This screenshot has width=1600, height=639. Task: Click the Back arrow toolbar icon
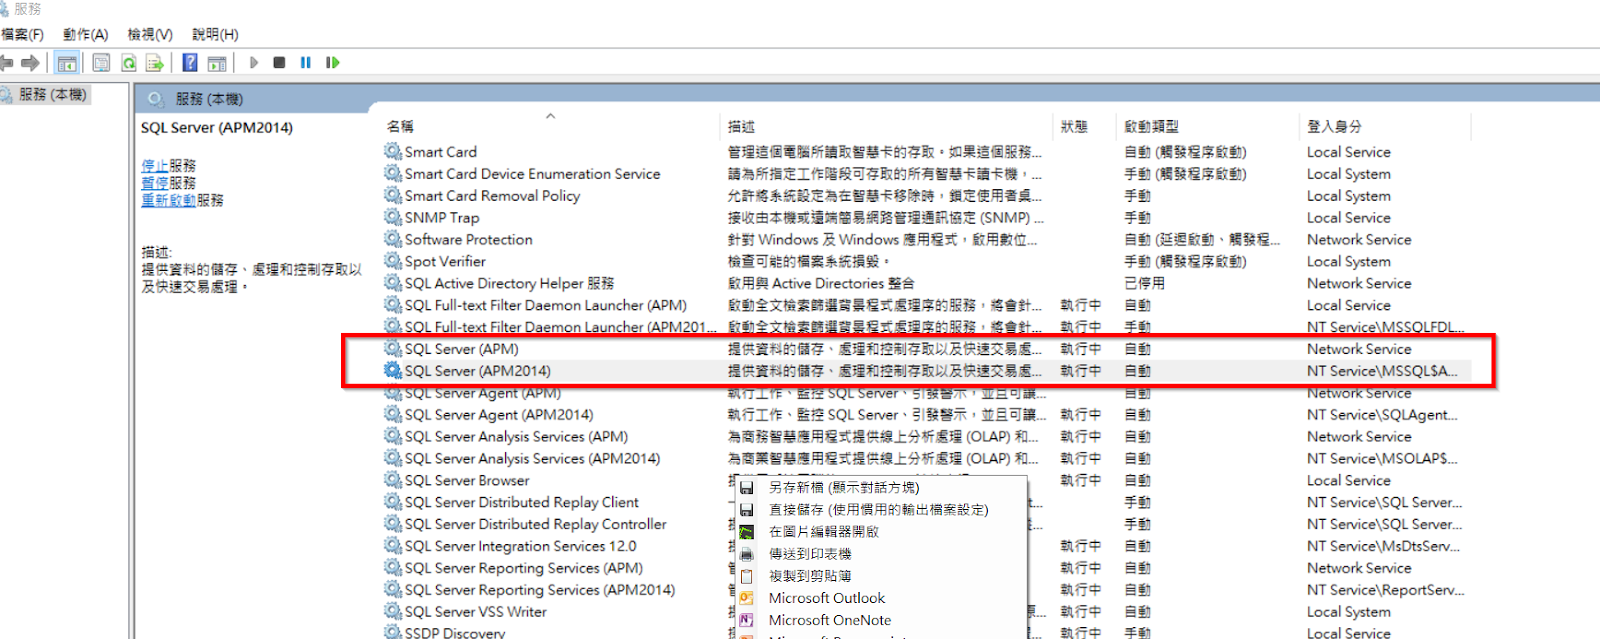click(x=7, y=63)
